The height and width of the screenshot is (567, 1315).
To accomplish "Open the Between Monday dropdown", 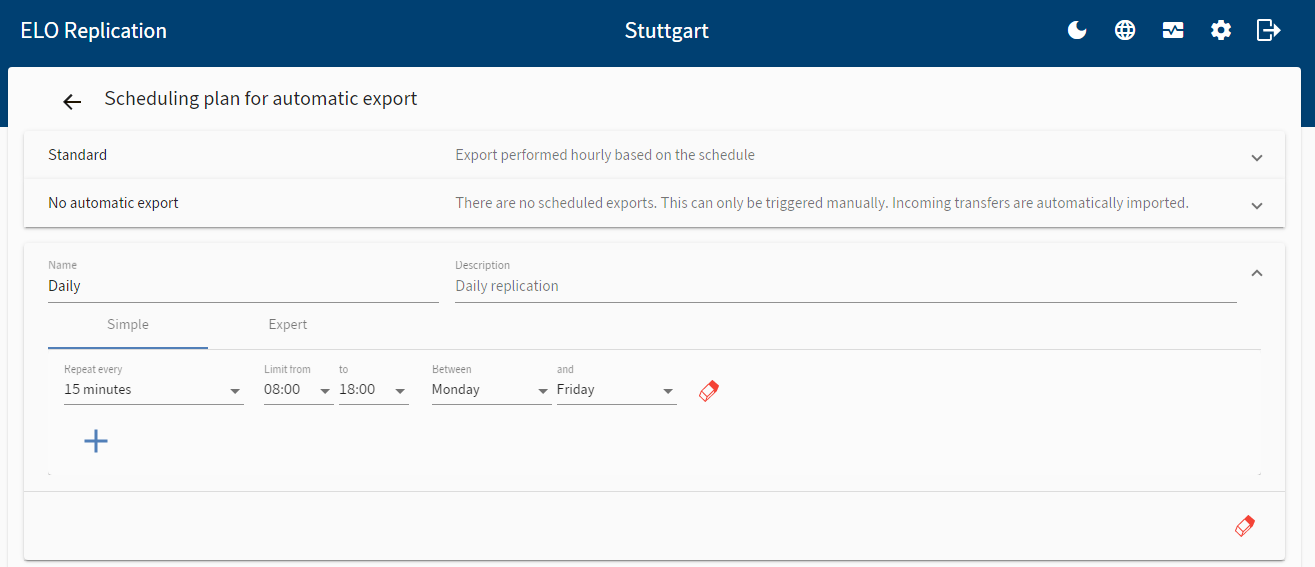I will (491, 390).
